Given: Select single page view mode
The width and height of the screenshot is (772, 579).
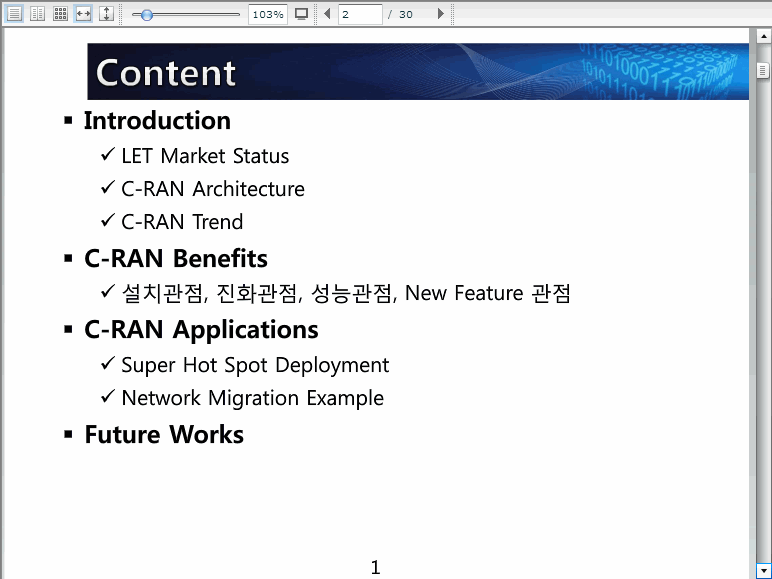Looking at the screenshot, I should click(x=14, y=14).
